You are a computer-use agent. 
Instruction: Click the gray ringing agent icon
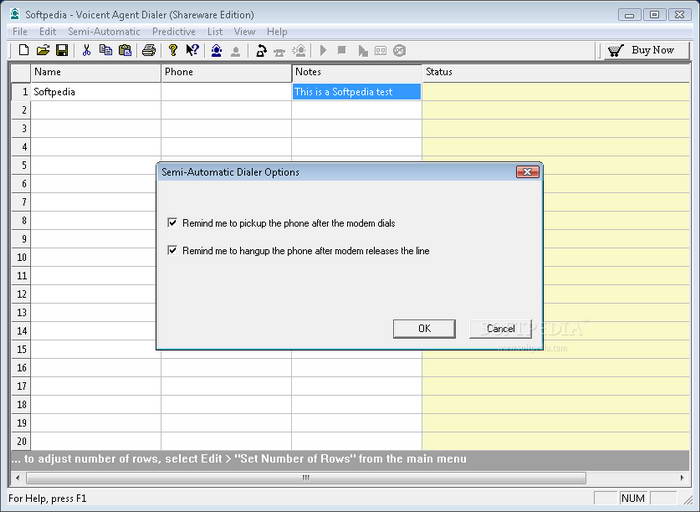pyautogui.click(x=299, y=51)
